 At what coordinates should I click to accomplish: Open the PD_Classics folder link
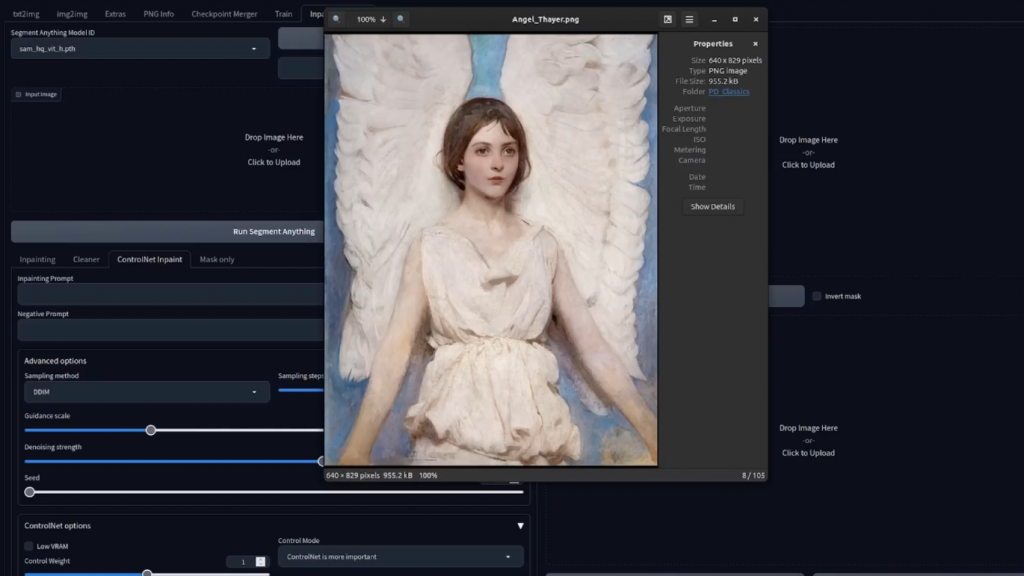(x=728, y=92)
